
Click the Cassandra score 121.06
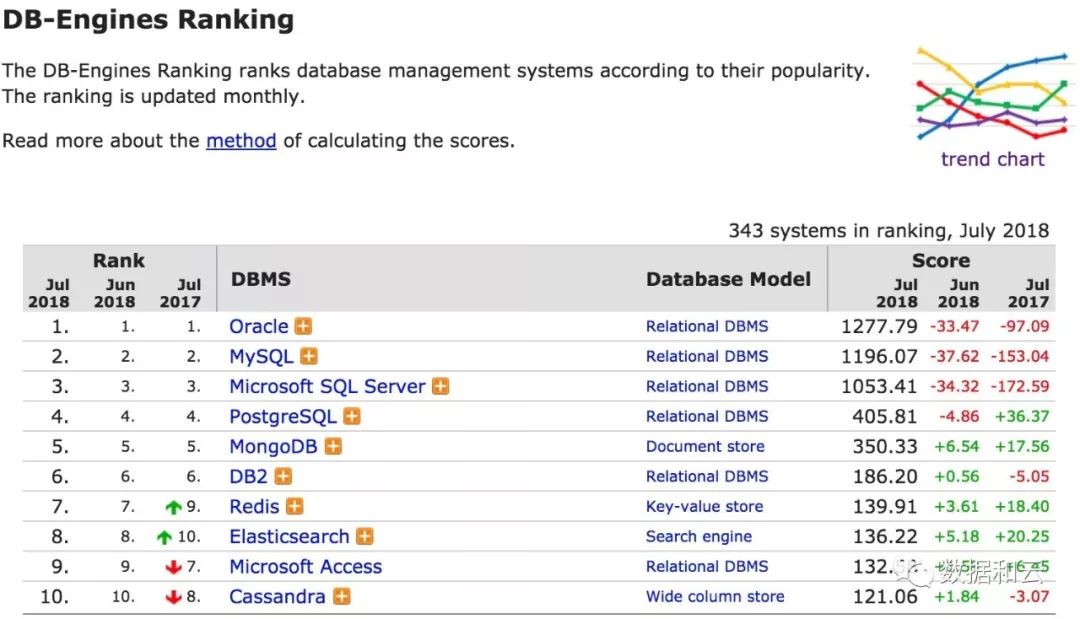point(884,596)
